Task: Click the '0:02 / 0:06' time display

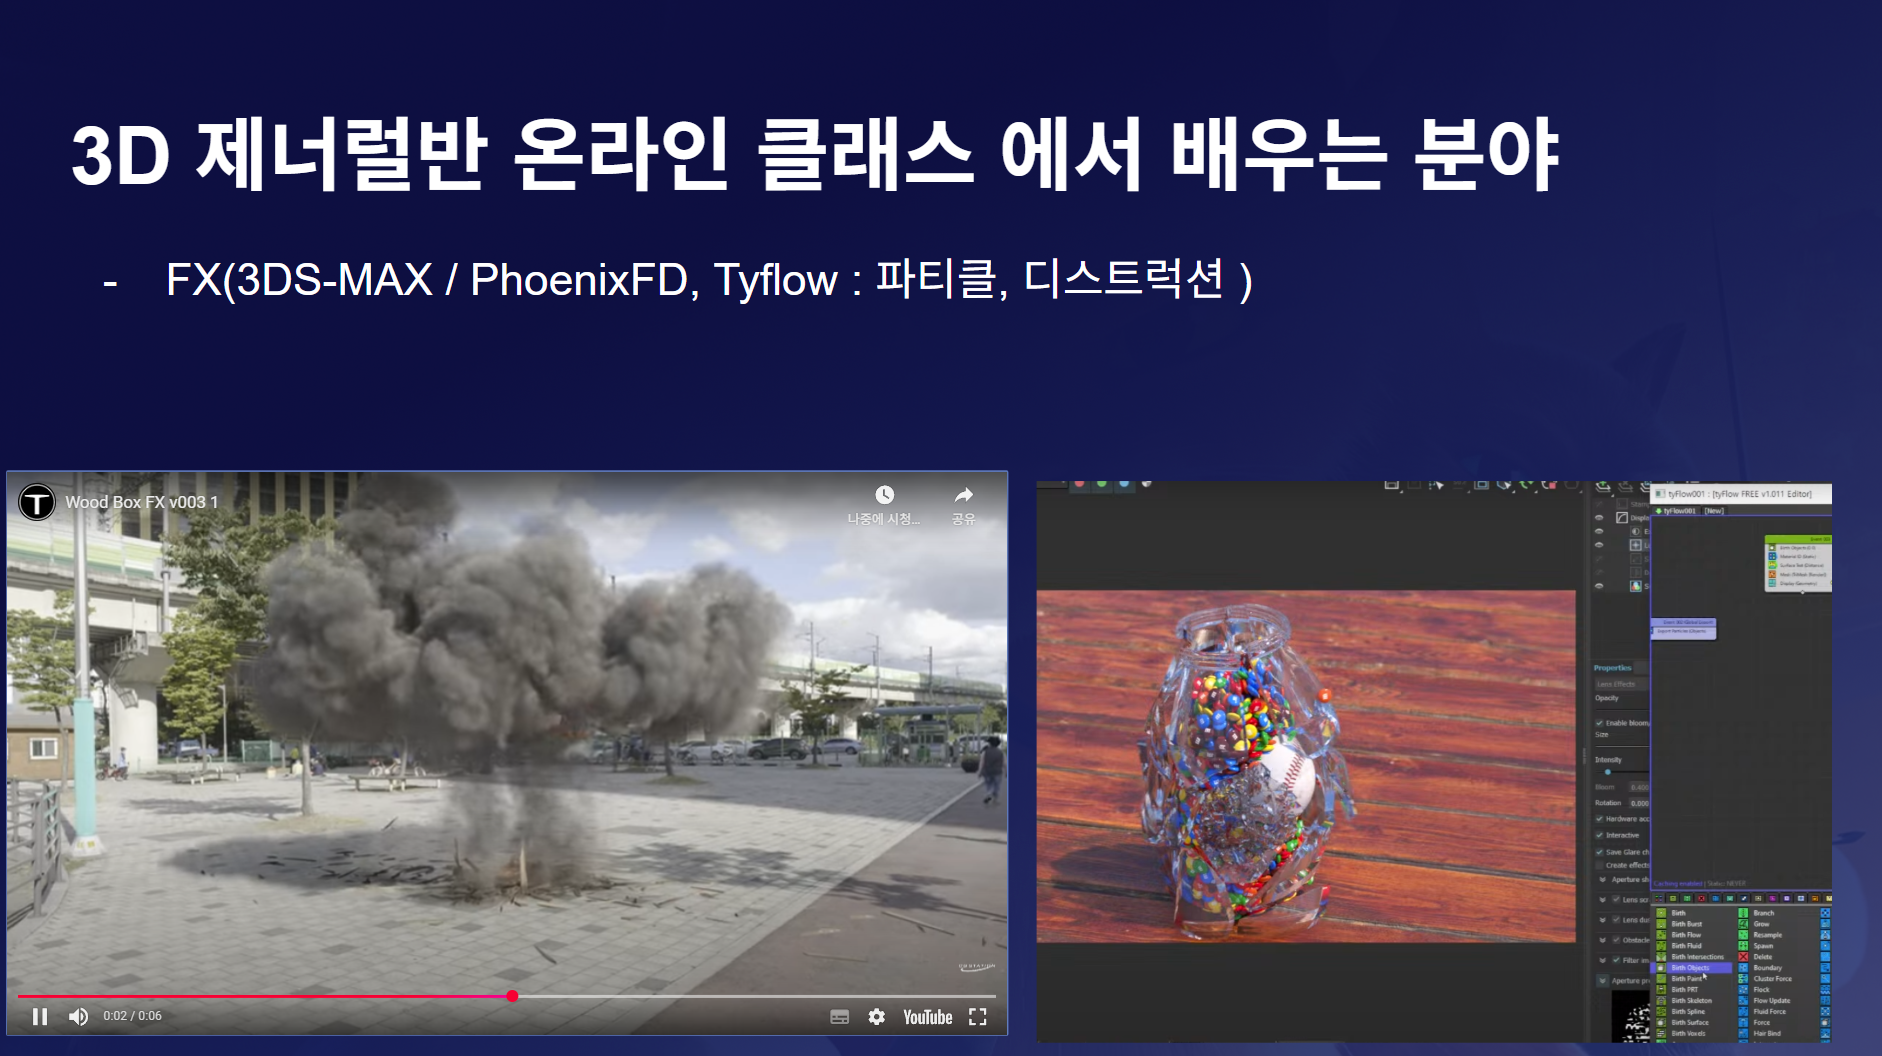Action: pyautogui.click(x=132, y=1016)
